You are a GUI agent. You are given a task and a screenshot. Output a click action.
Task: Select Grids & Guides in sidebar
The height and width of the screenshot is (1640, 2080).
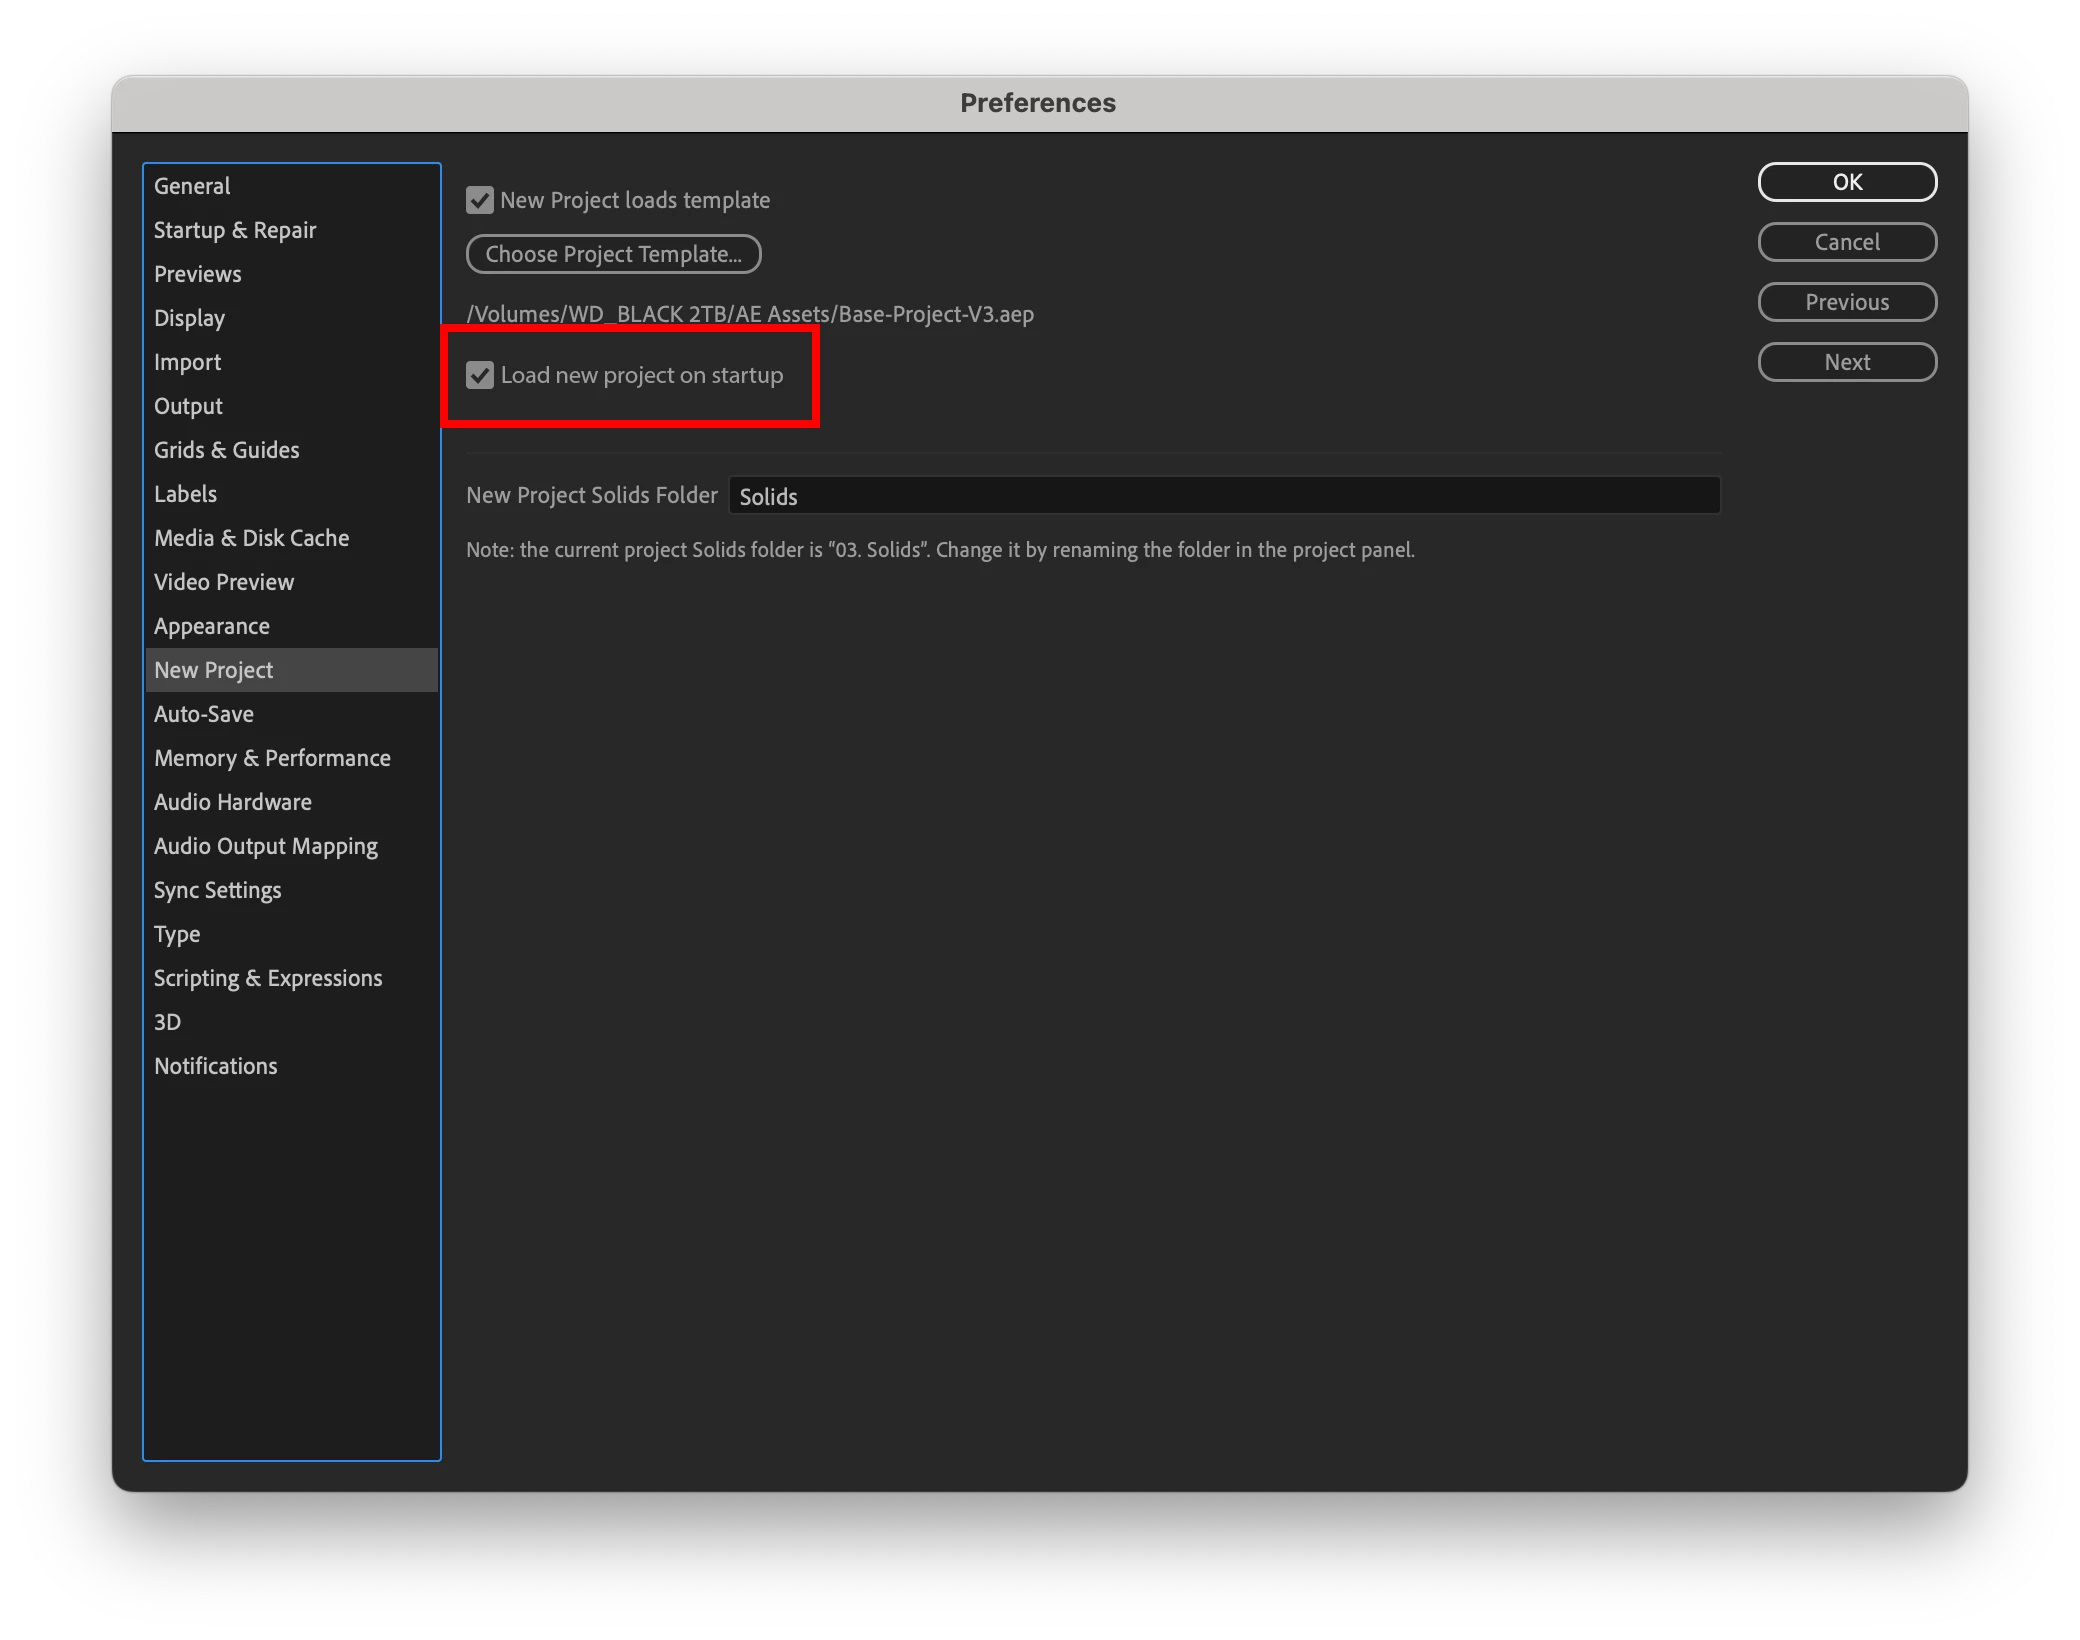pos(227,450)
